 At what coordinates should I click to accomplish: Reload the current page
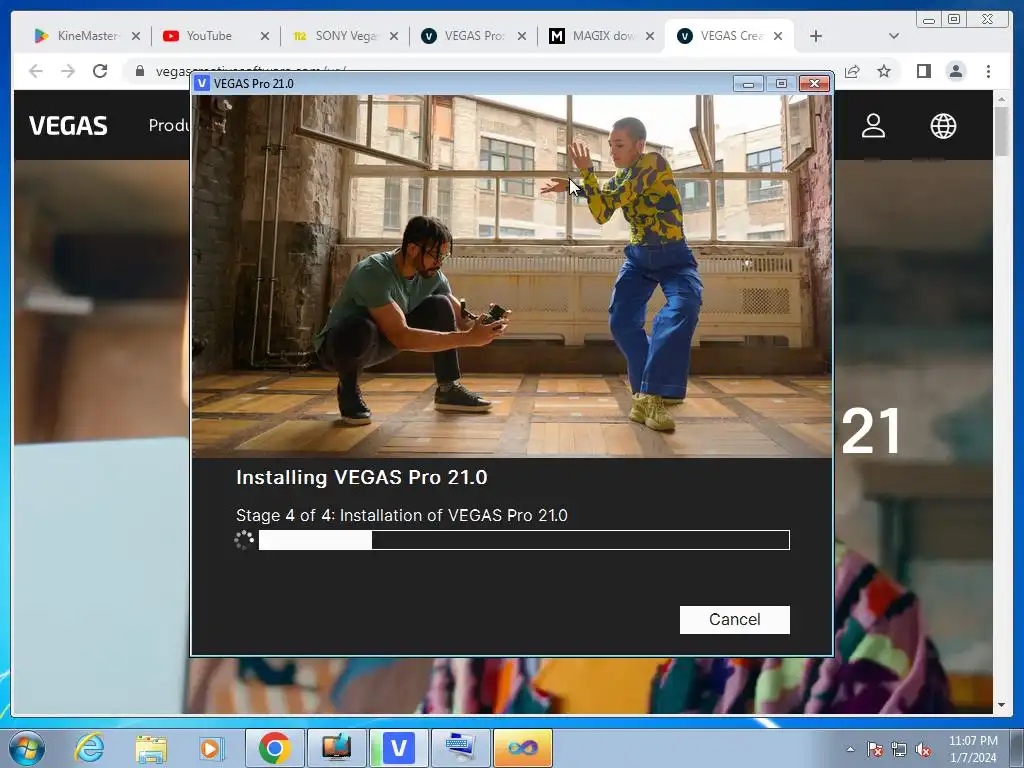(100, 71)
